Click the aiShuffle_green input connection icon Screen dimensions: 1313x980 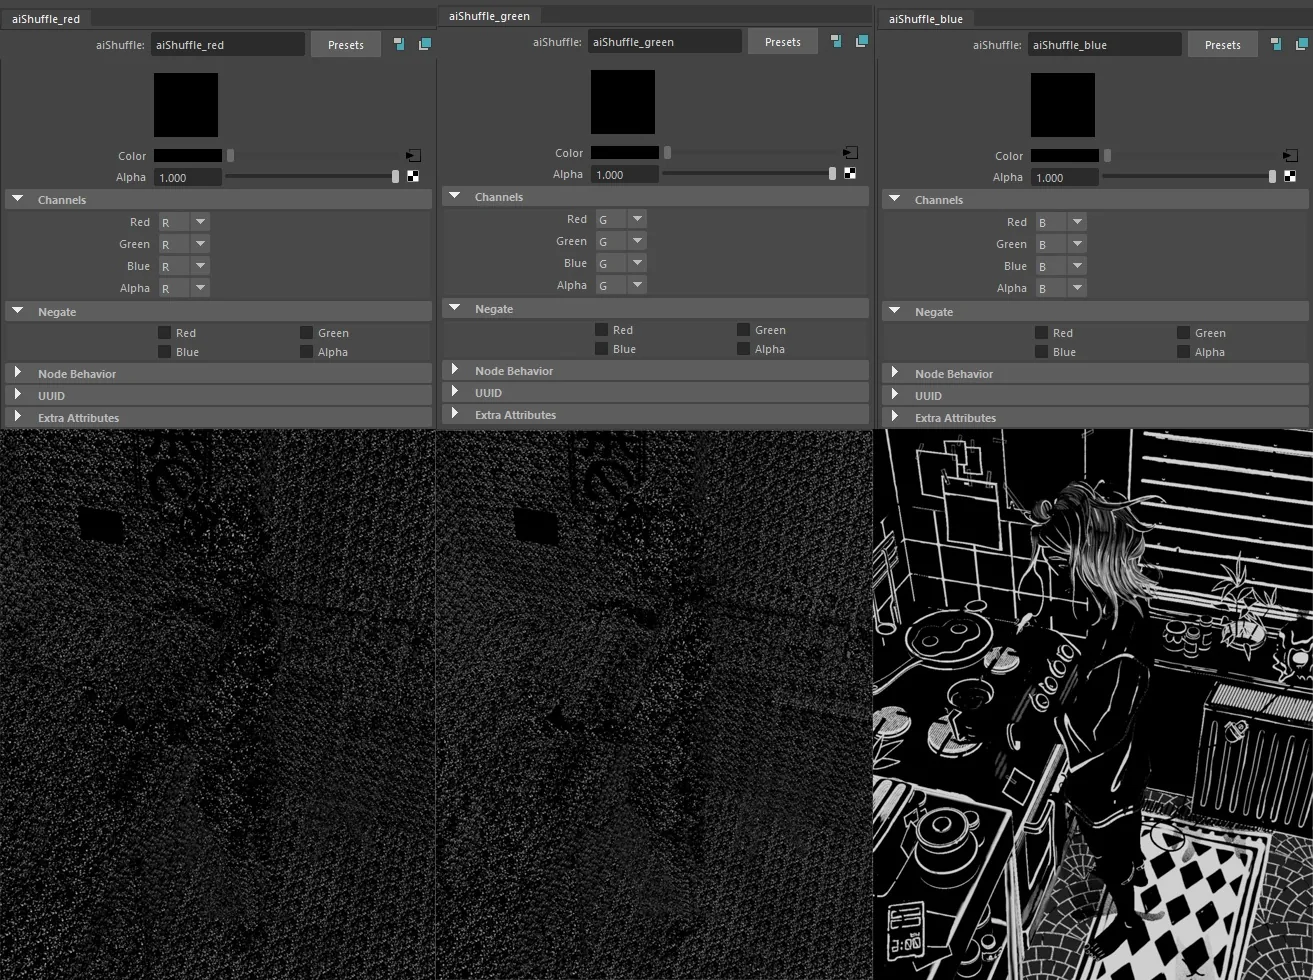coord(836,41)
